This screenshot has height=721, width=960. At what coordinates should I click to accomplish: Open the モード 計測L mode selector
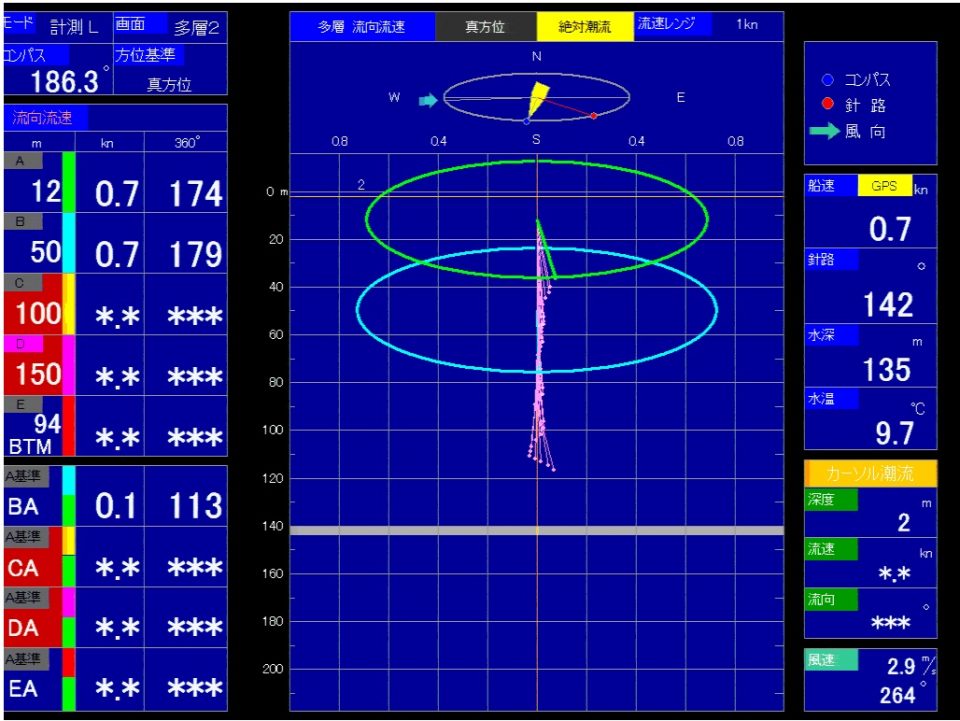pyautogui.click(x=55, y=25)
